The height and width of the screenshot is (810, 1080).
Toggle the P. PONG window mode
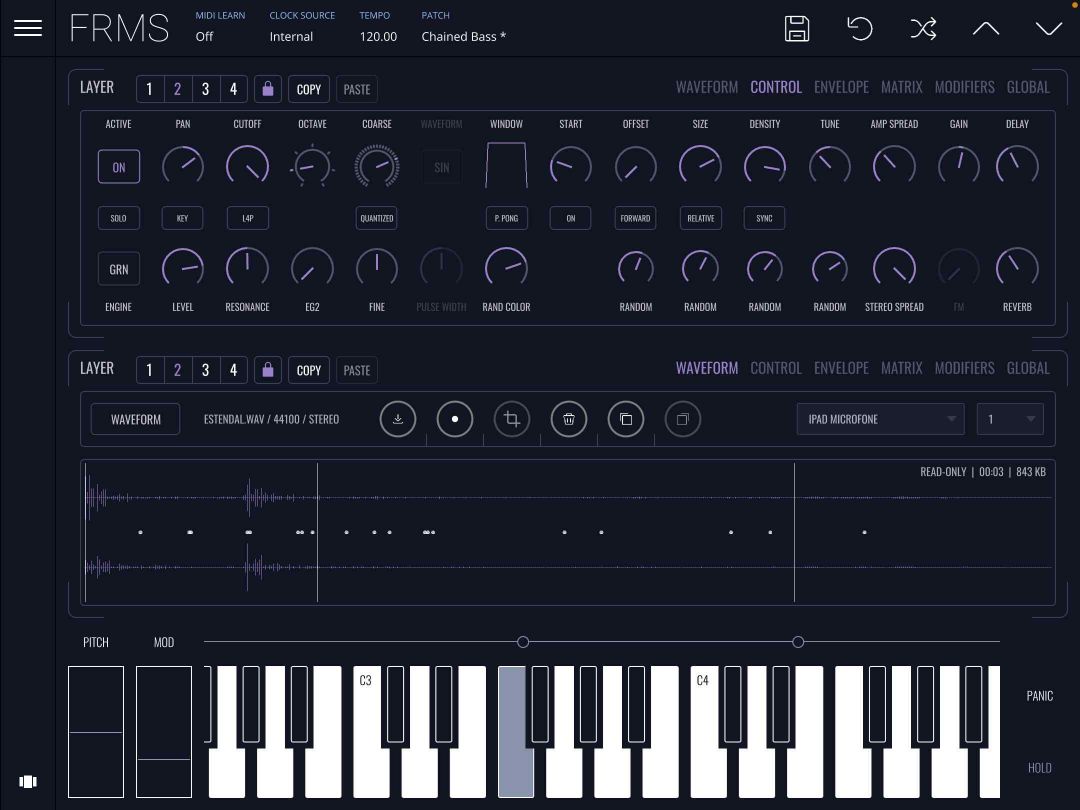click(506, 218)
